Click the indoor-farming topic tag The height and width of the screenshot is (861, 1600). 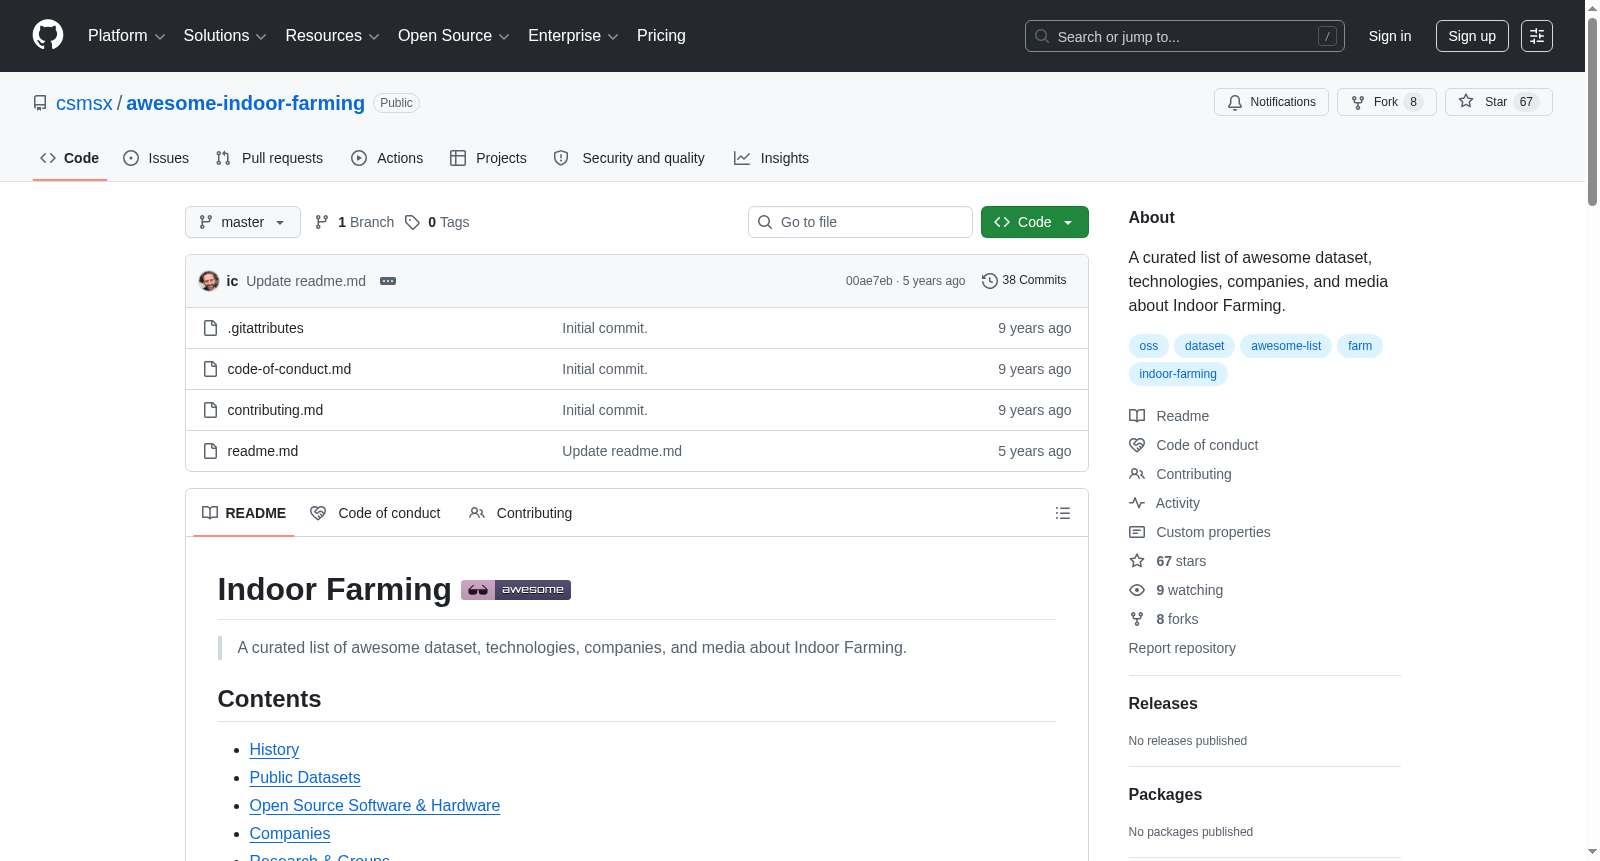click(x=1178, y=374)
